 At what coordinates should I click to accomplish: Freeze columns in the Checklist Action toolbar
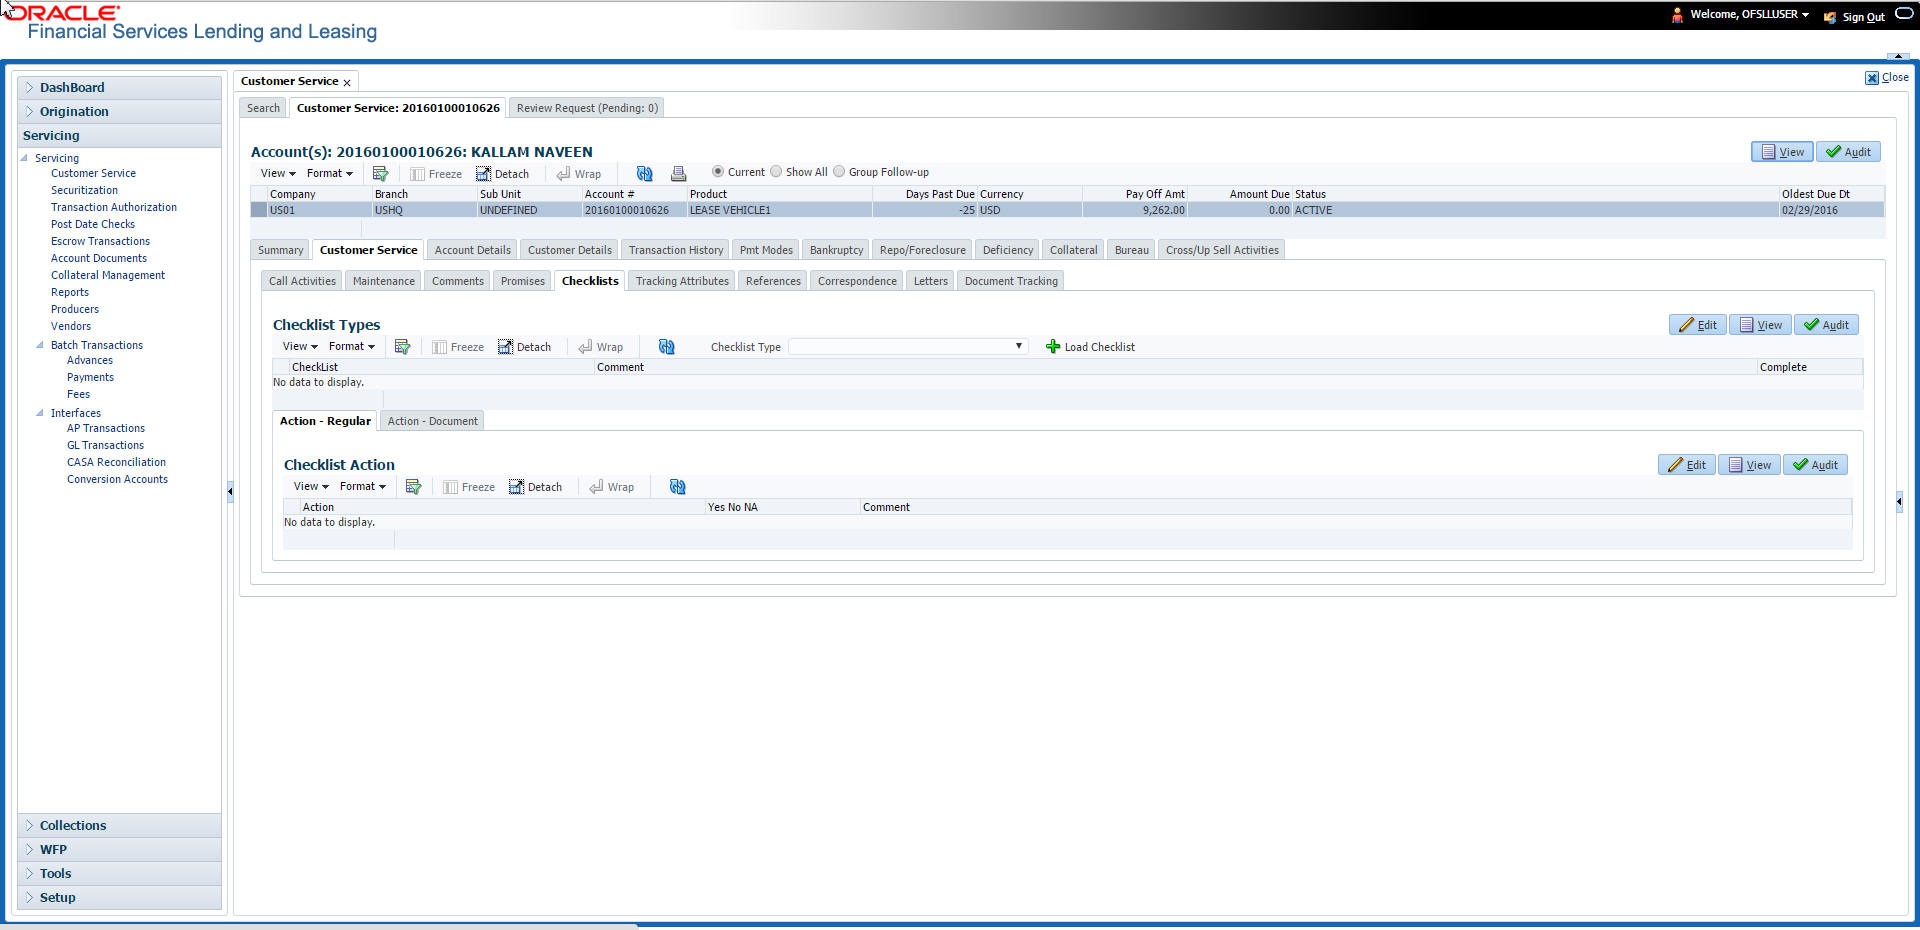[469, 487]
